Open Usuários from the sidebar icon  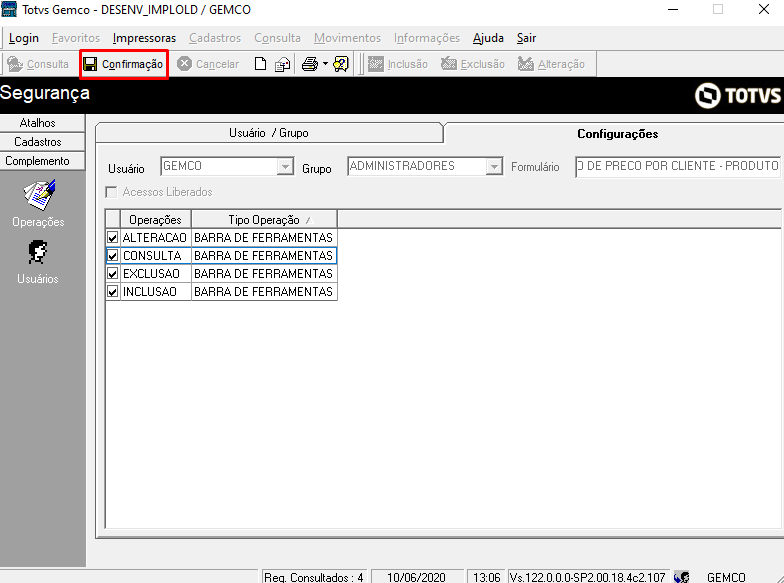[x=38, y=252]
